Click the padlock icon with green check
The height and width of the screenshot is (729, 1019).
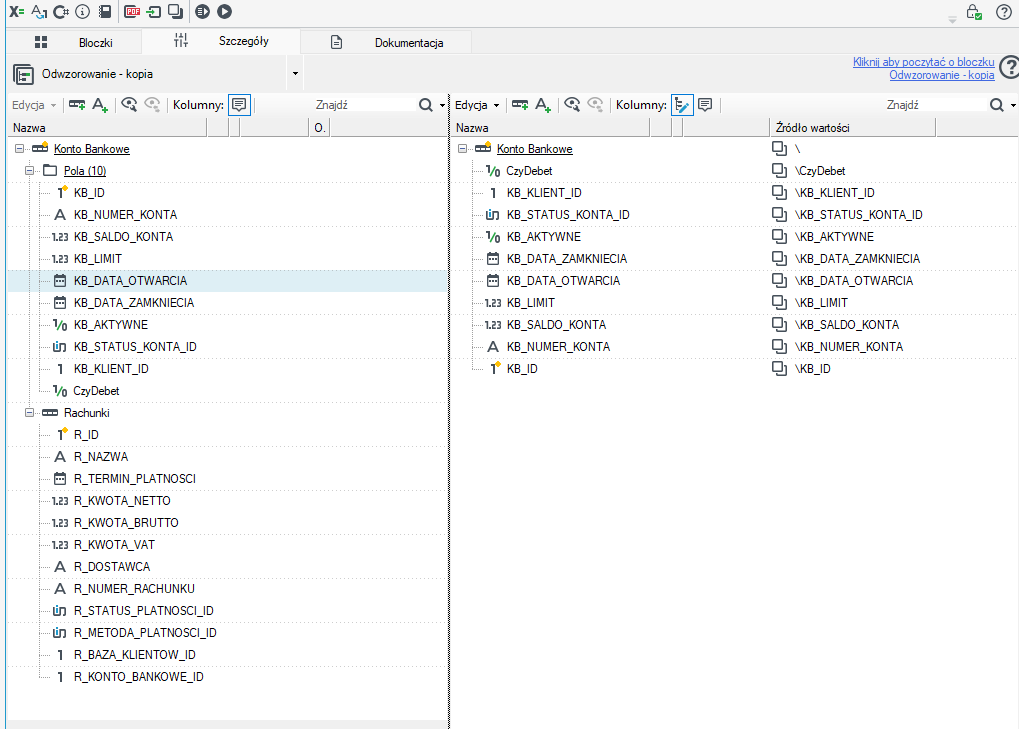[974, 12]
